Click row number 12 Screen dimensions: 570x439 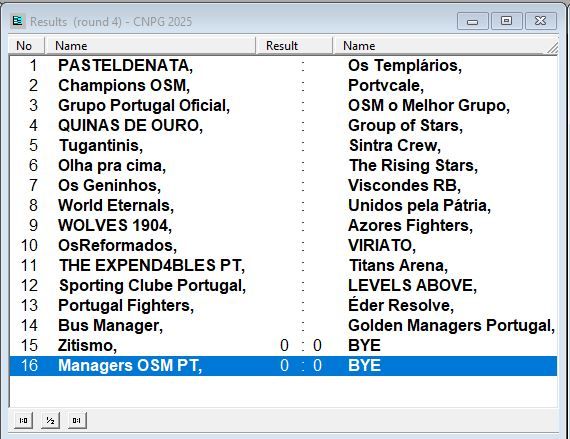pos(29,285)
